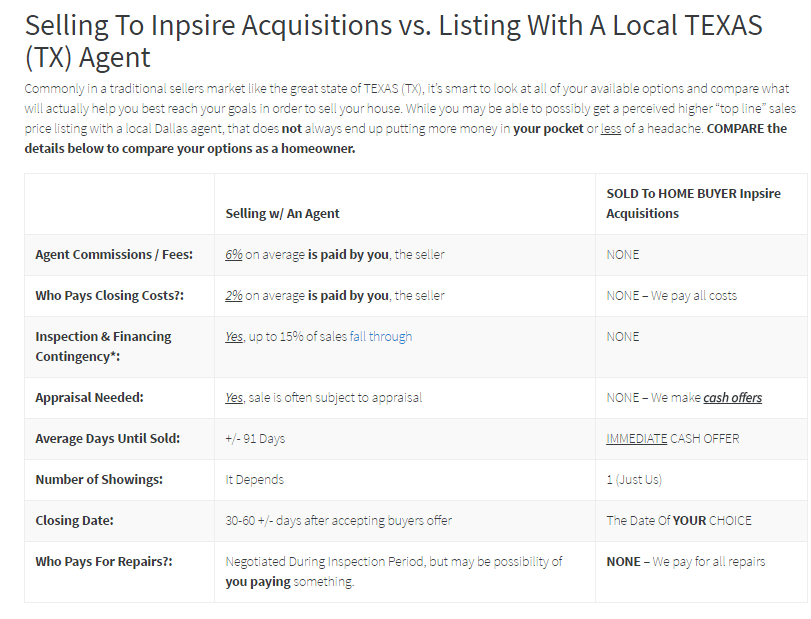Viewport: 811px width, 619px height.
Task: Click underlined "Yes" in Inspection & Financing row
Action: [234, 337]
